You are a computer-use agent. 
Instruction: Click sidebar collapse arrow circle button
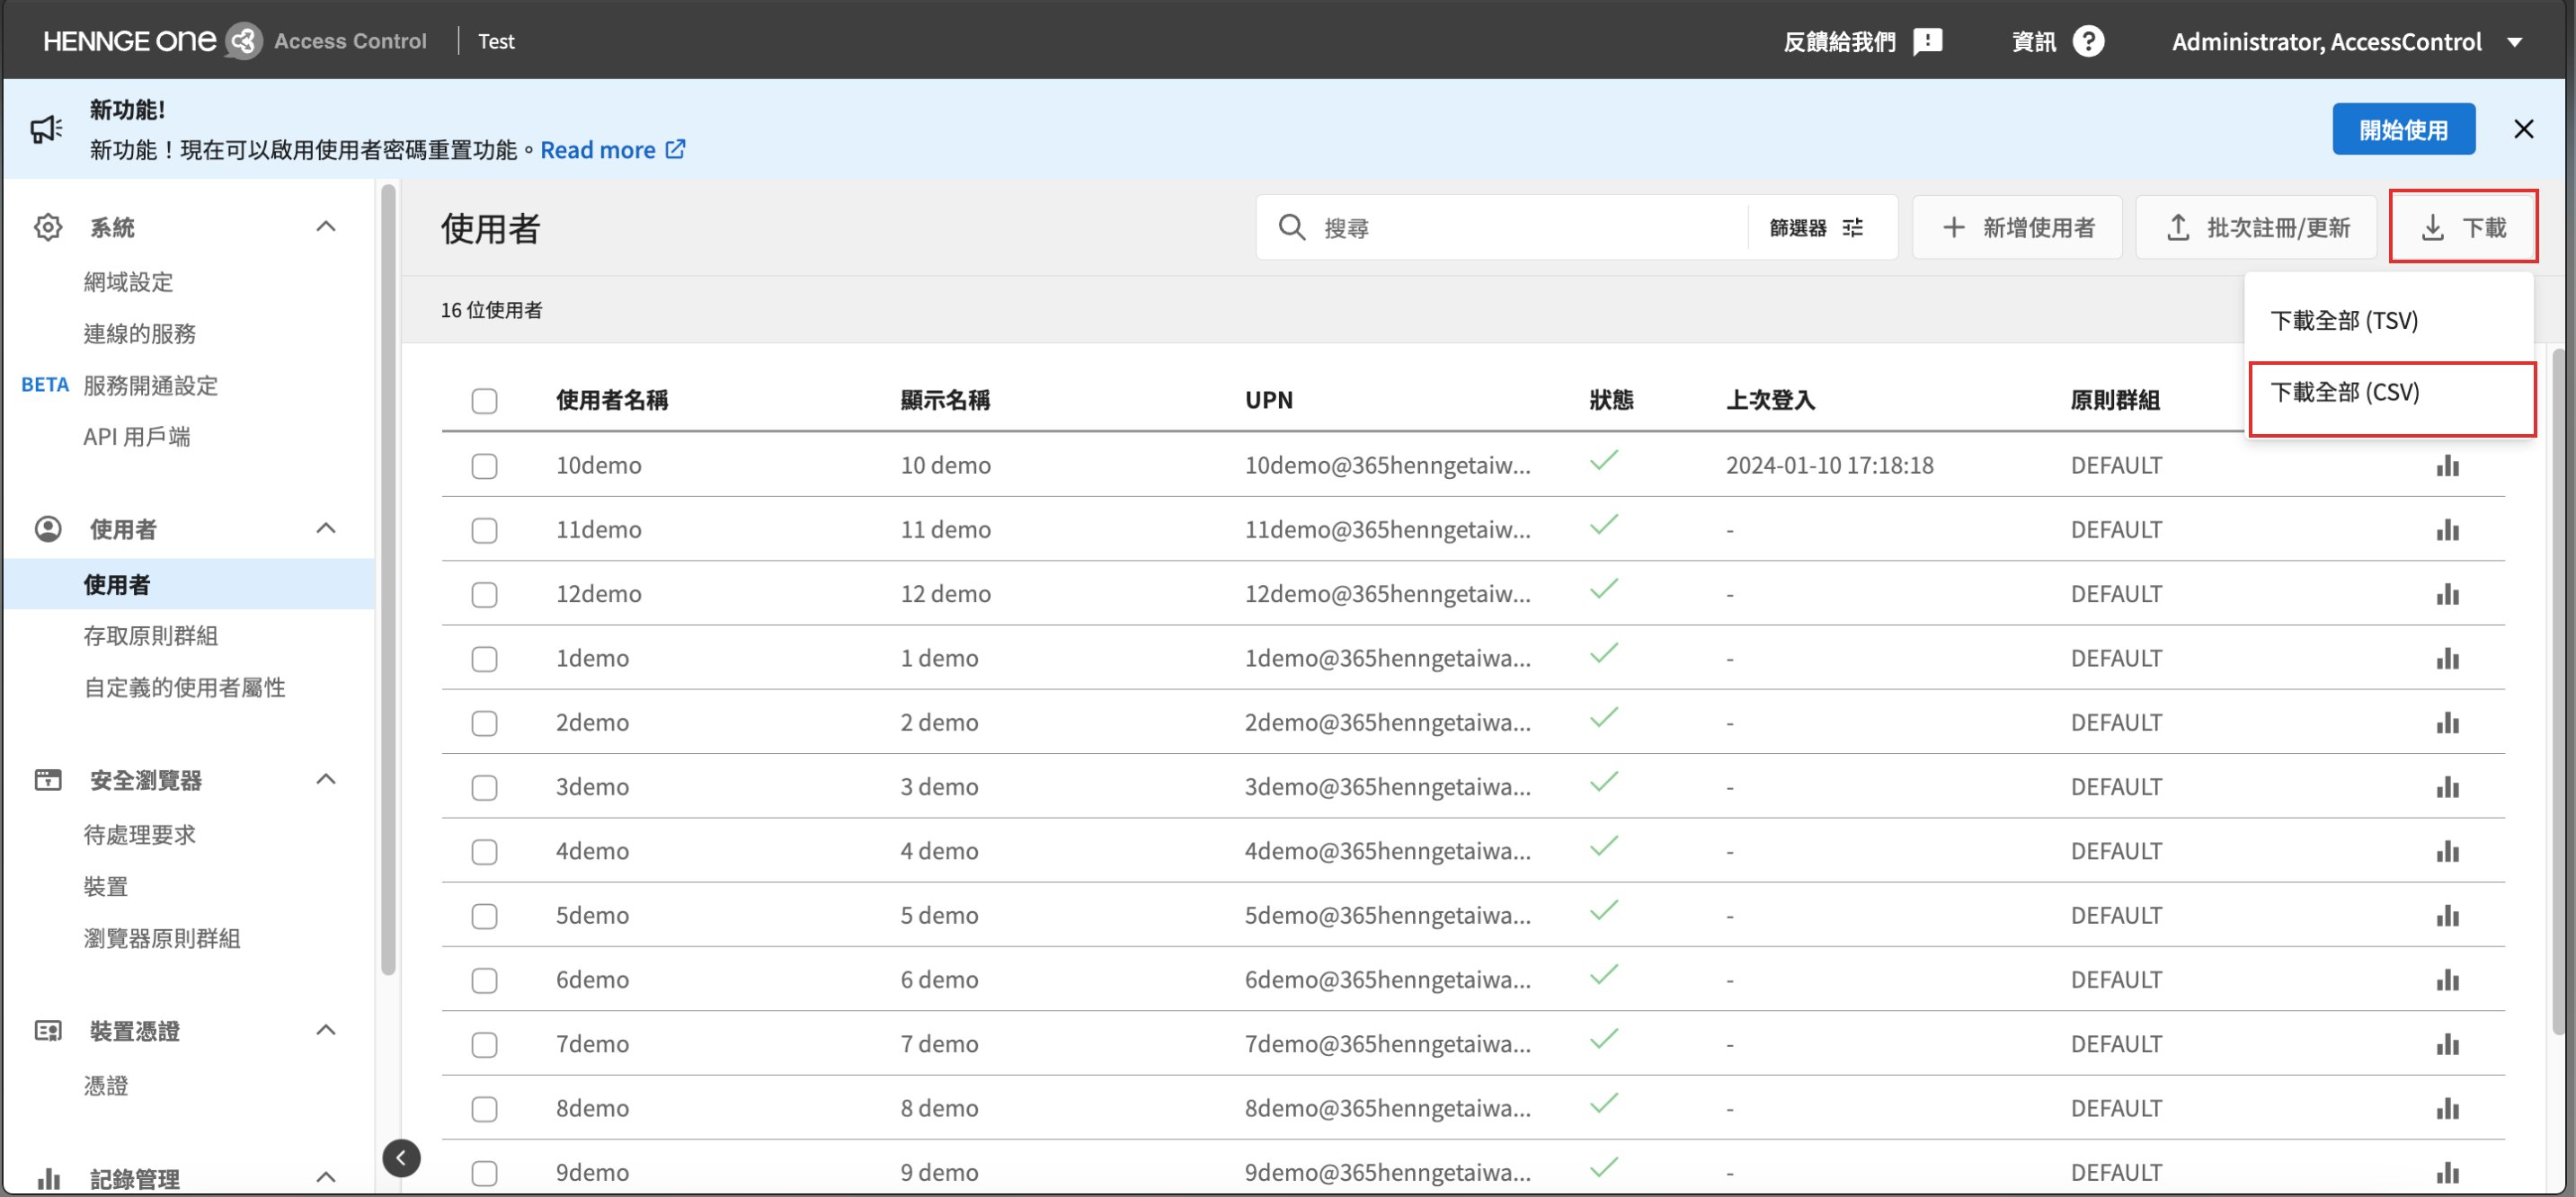pyautogui.click(x=401, y=1158)
